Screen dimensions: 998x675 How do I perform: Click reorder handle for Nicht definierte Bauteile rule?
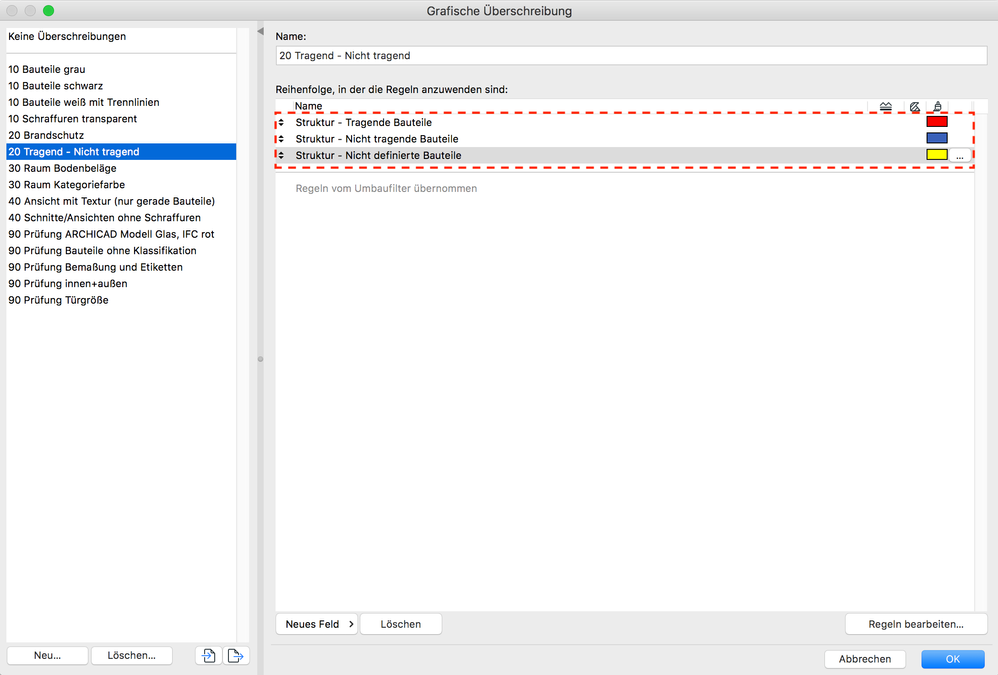(x=281, y=155)
